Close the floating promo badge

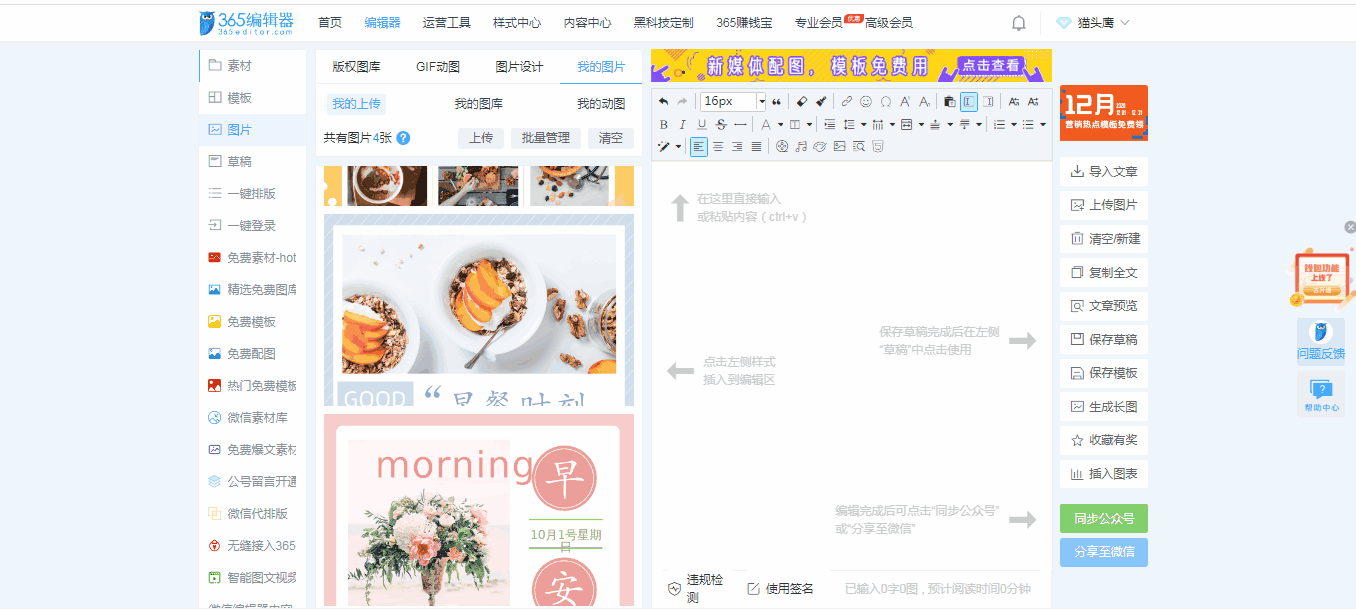pos(1350,227)
